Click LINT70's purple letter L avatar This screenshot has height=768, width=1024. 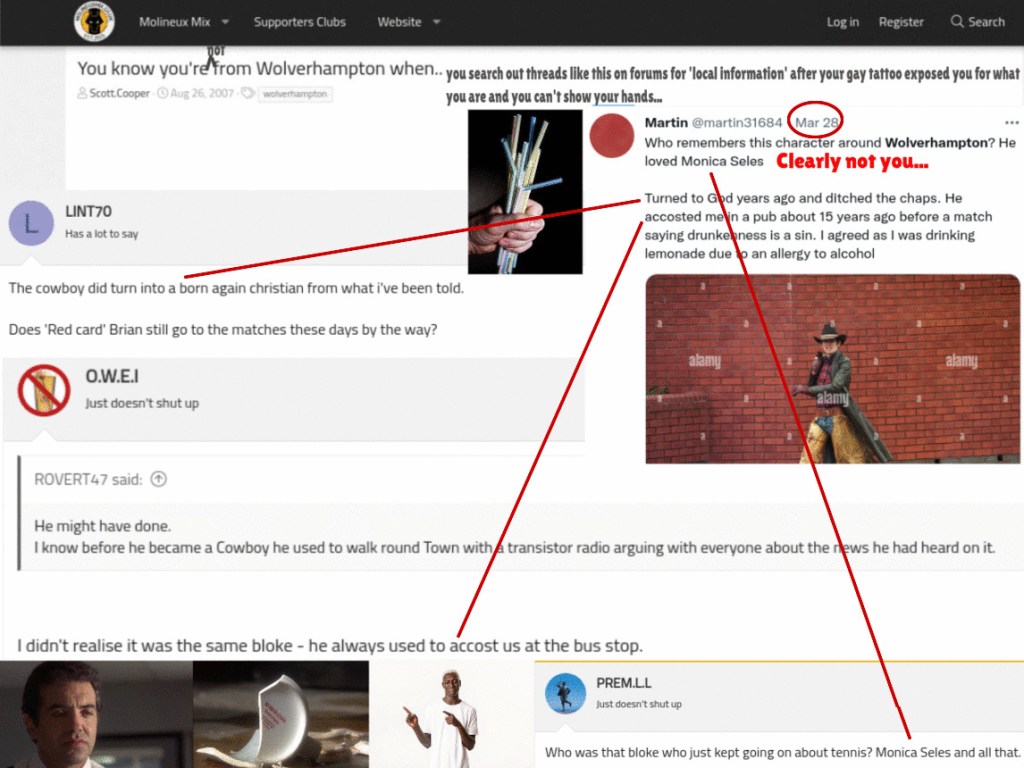tap(31, 222)
